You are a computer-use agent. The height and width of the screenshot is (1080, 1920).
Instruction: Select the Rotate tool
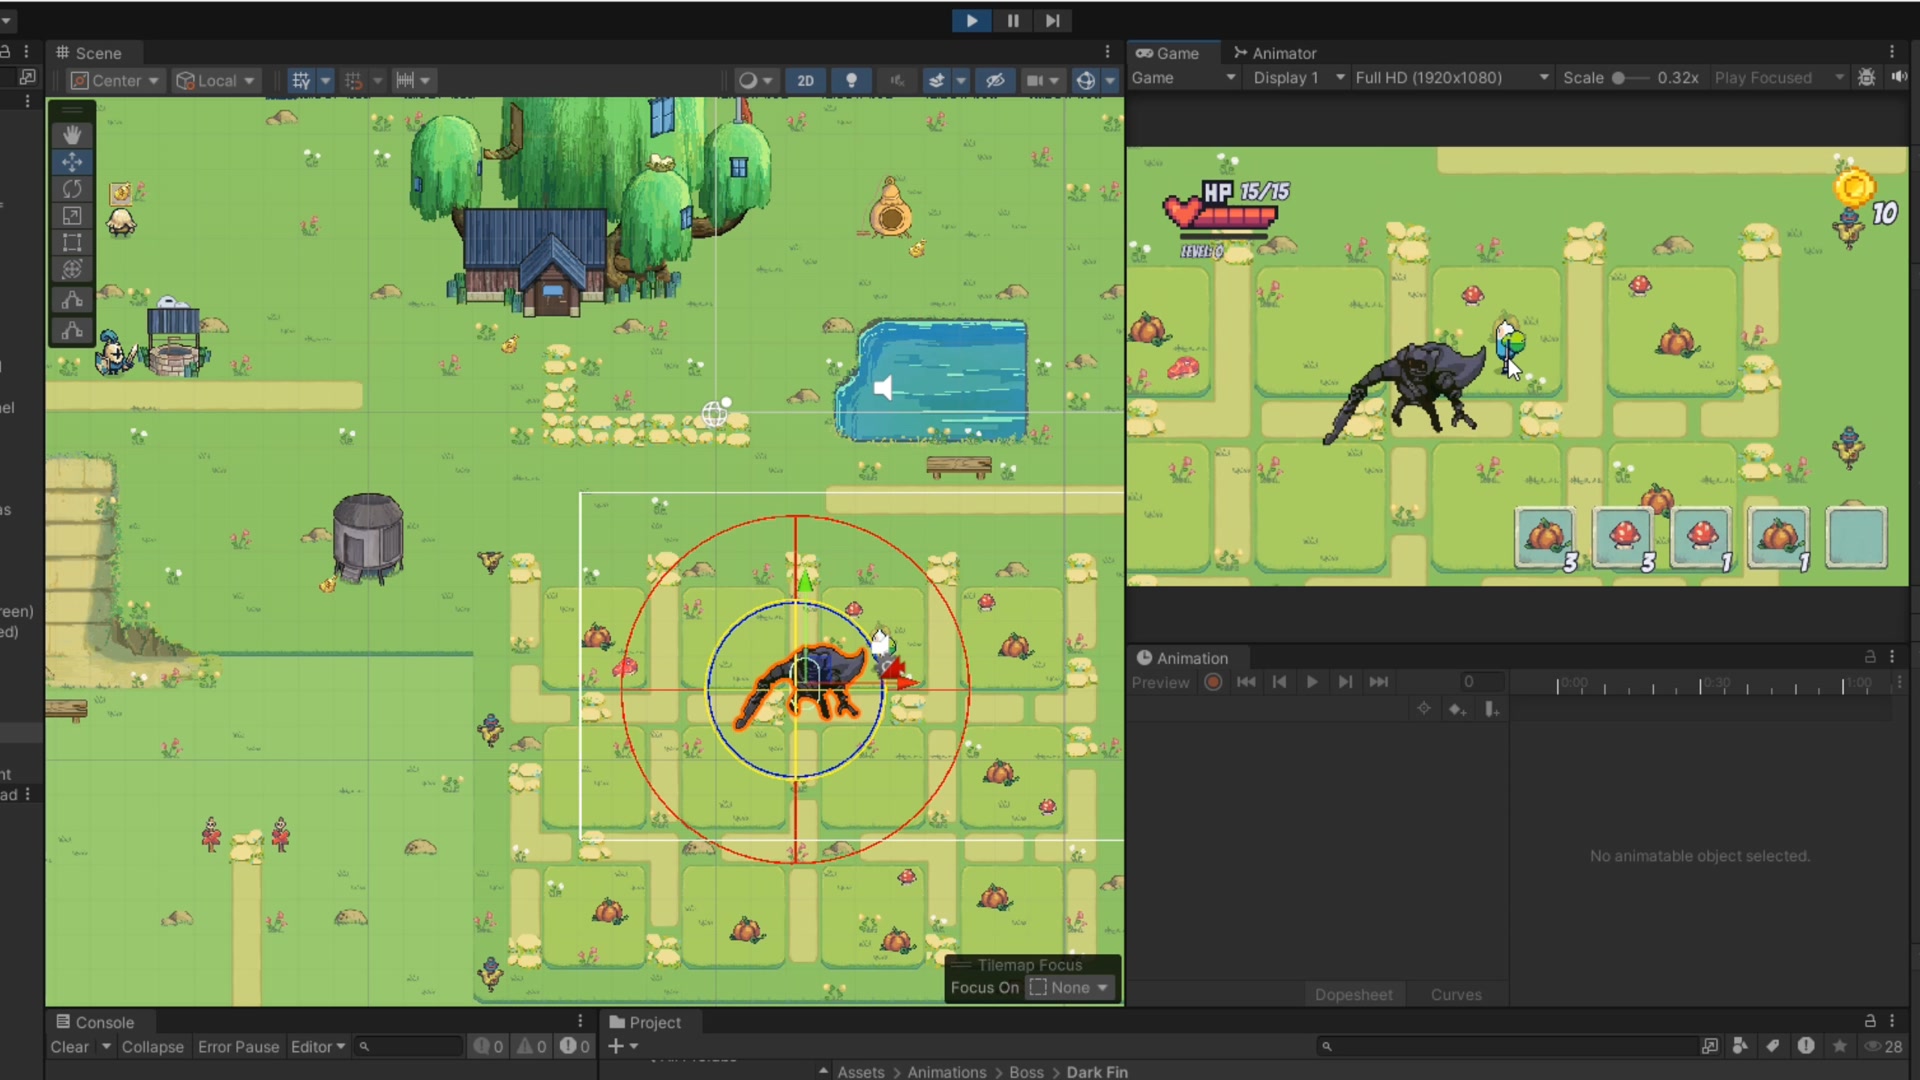coord(72,189)
